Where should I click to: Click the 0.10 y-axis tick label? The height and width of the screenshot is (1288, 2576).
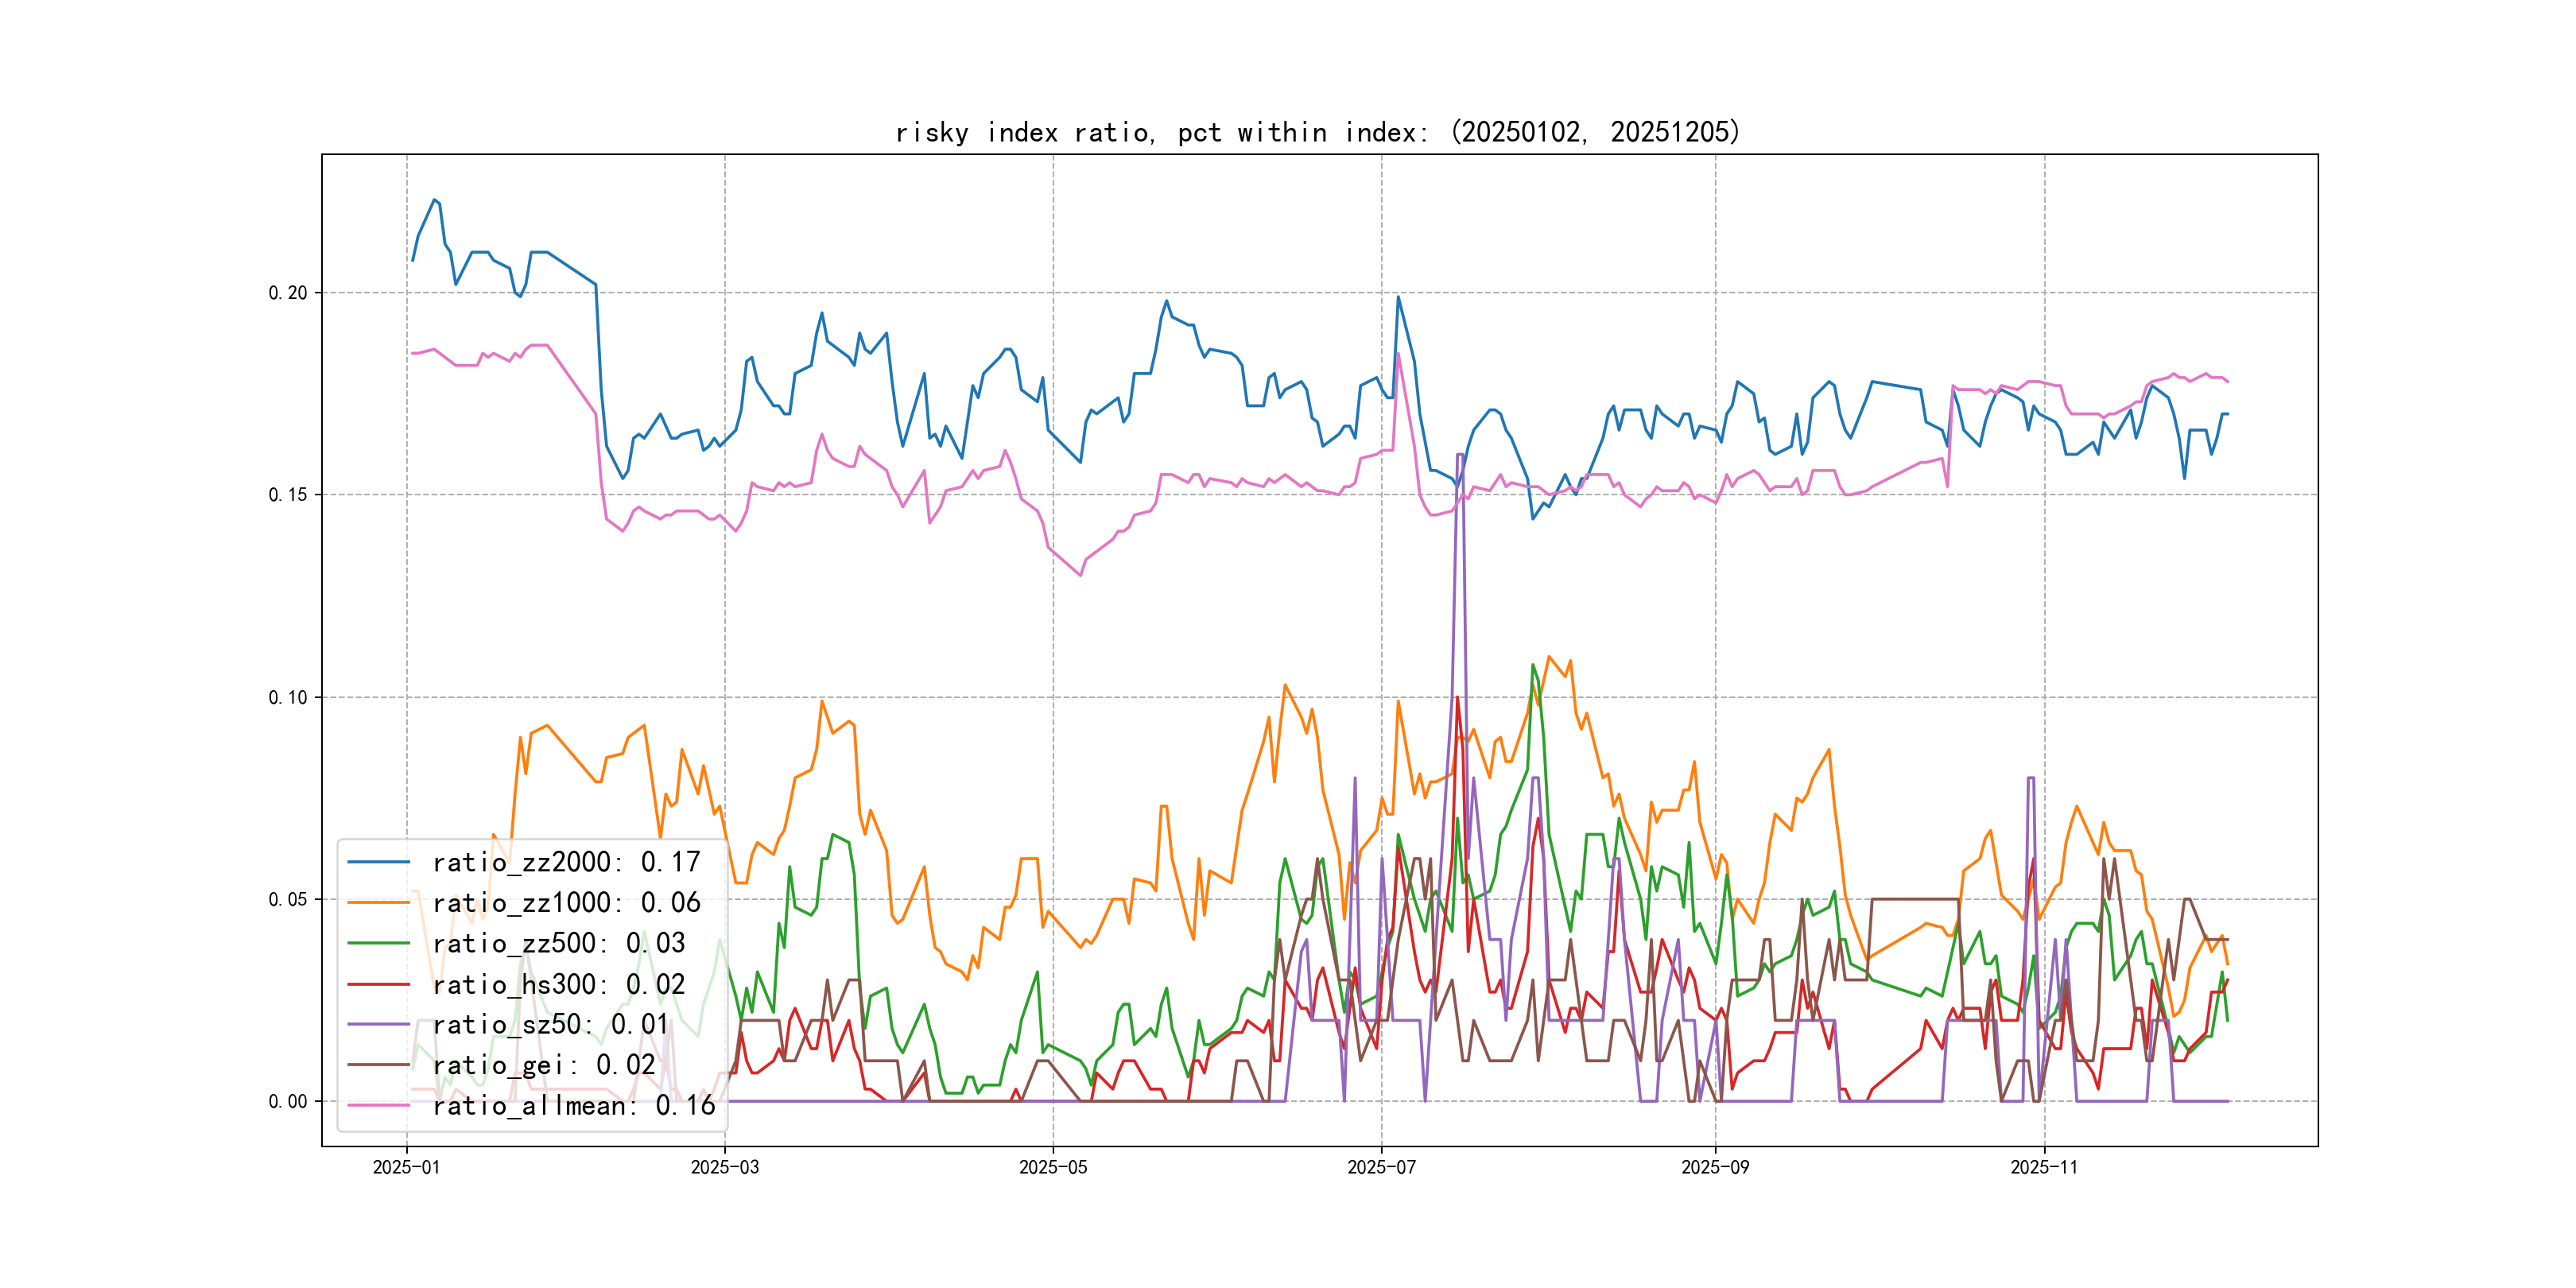287,697
